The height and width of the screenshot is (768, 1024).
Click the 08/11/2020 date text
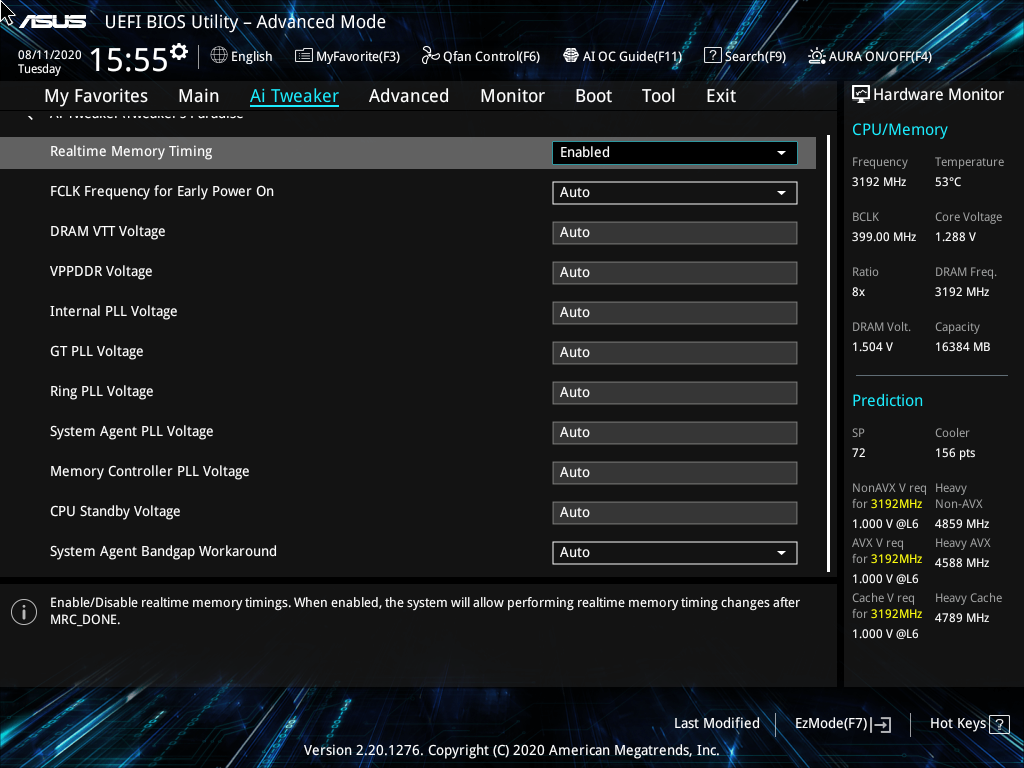50,55
